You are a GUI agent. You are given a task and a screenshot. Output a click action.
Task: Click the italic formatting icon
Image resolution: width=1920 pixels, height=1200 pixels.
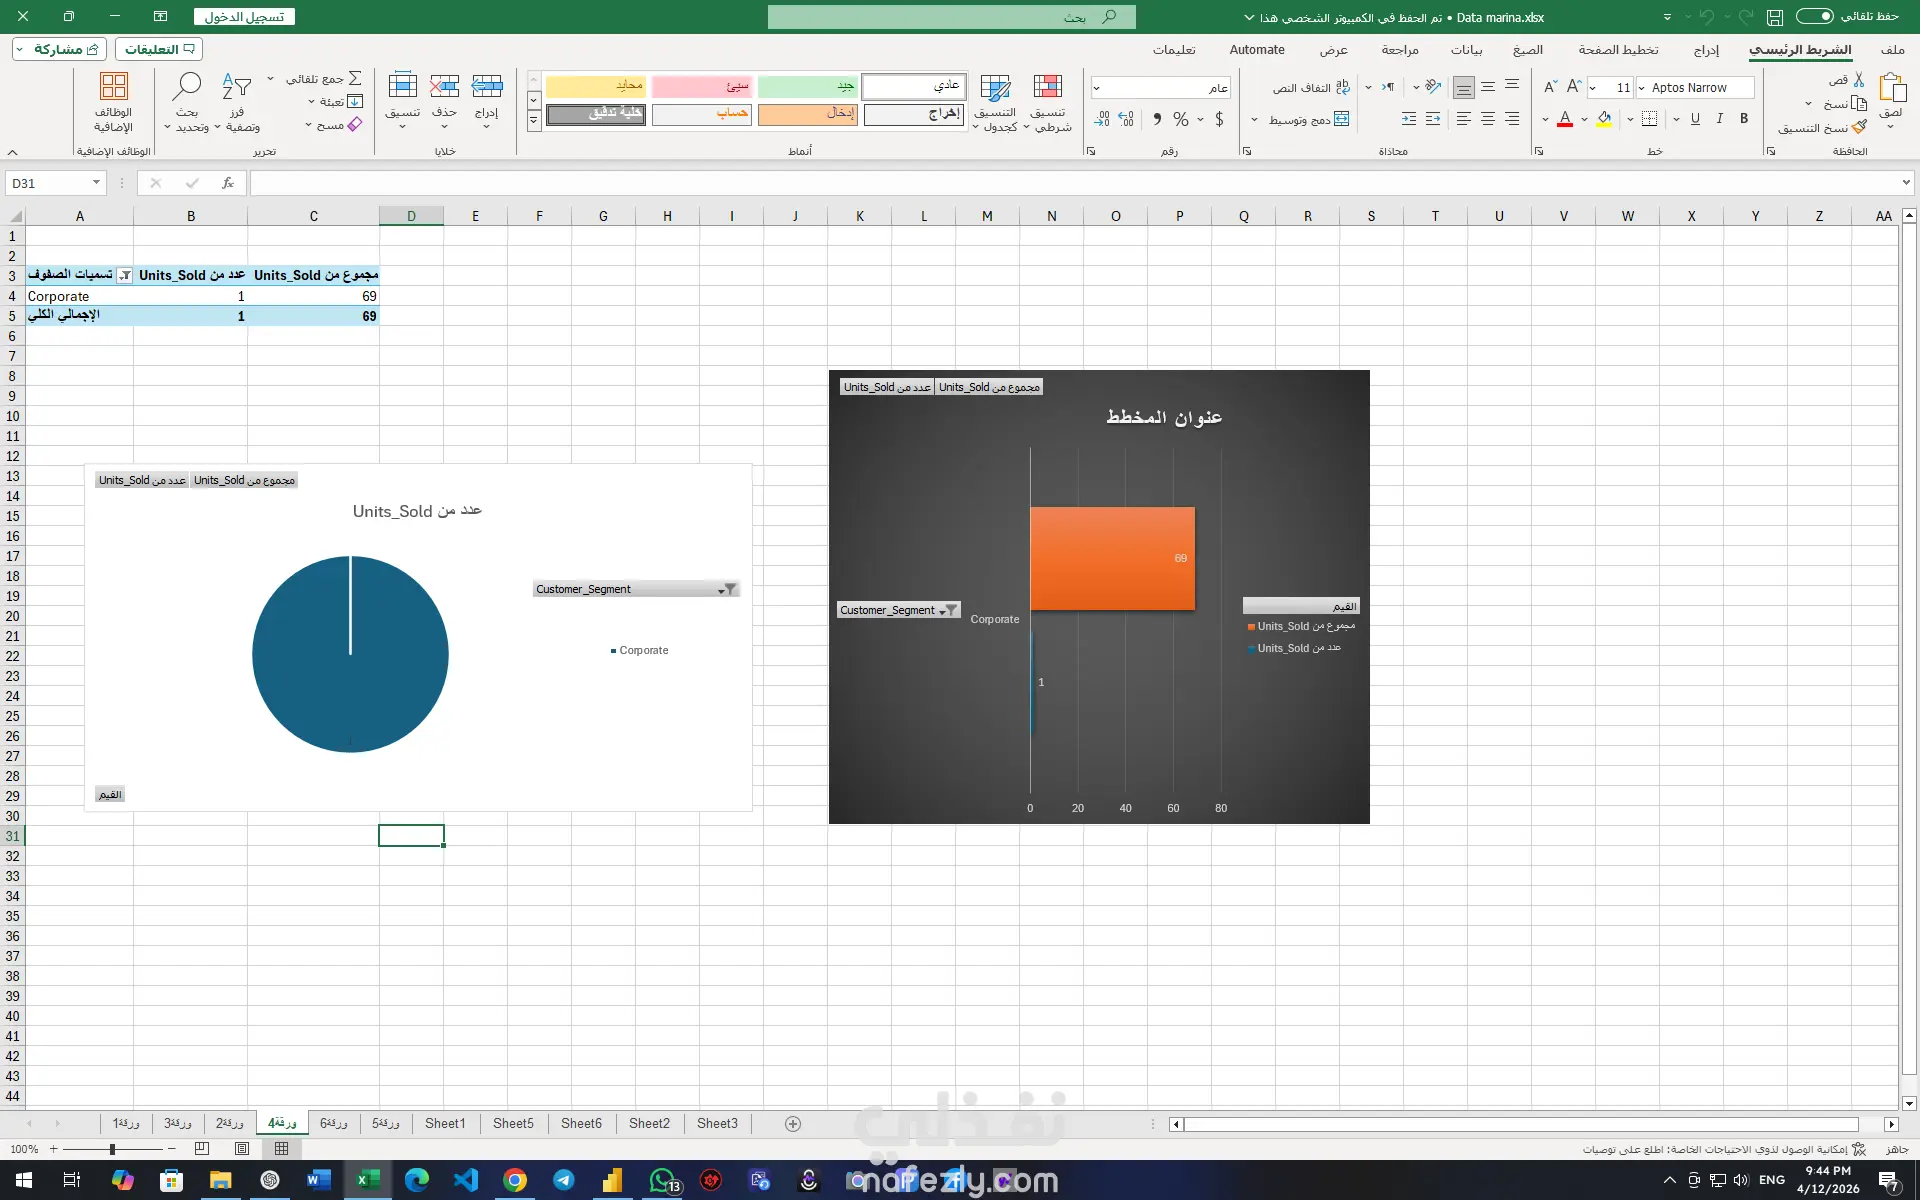[1720, 119]
